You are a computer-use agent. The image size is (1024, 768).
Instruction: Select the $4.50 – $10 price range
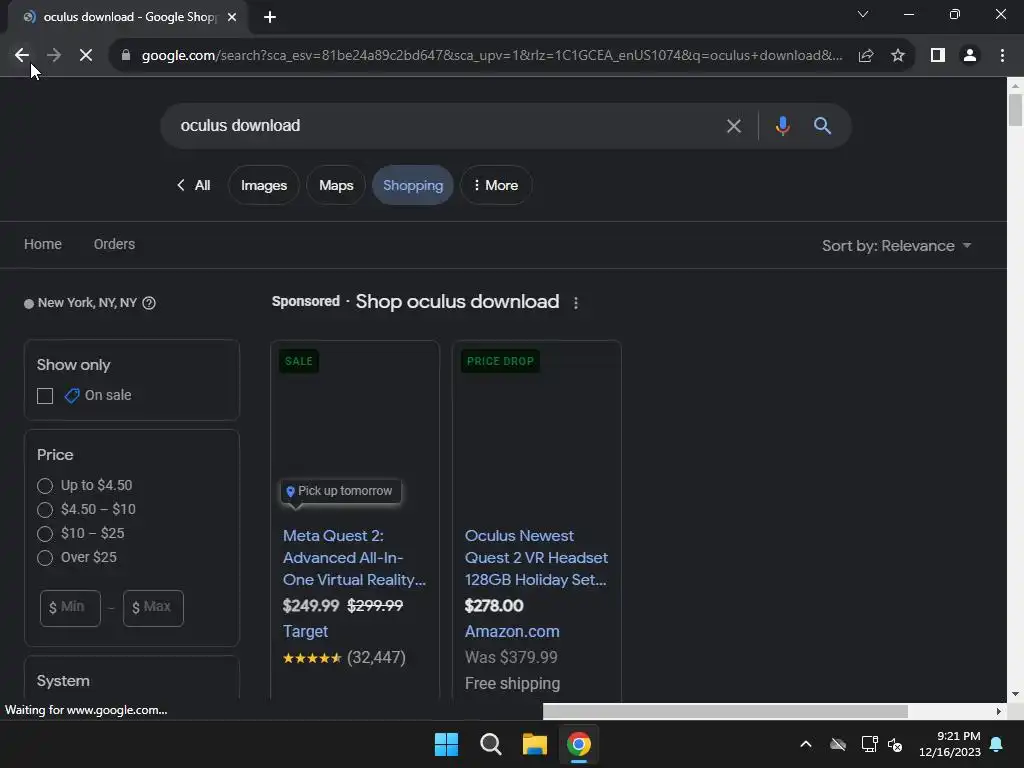pos(45,510)
